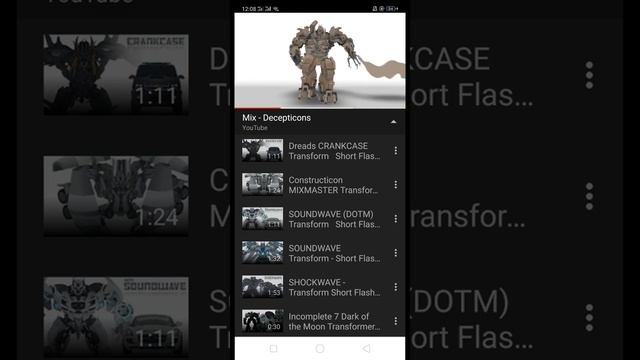Screen dimensions: 640x360
Task: Open background SOUNDWAVE 1:11 thumbnail
Action: 116,317
